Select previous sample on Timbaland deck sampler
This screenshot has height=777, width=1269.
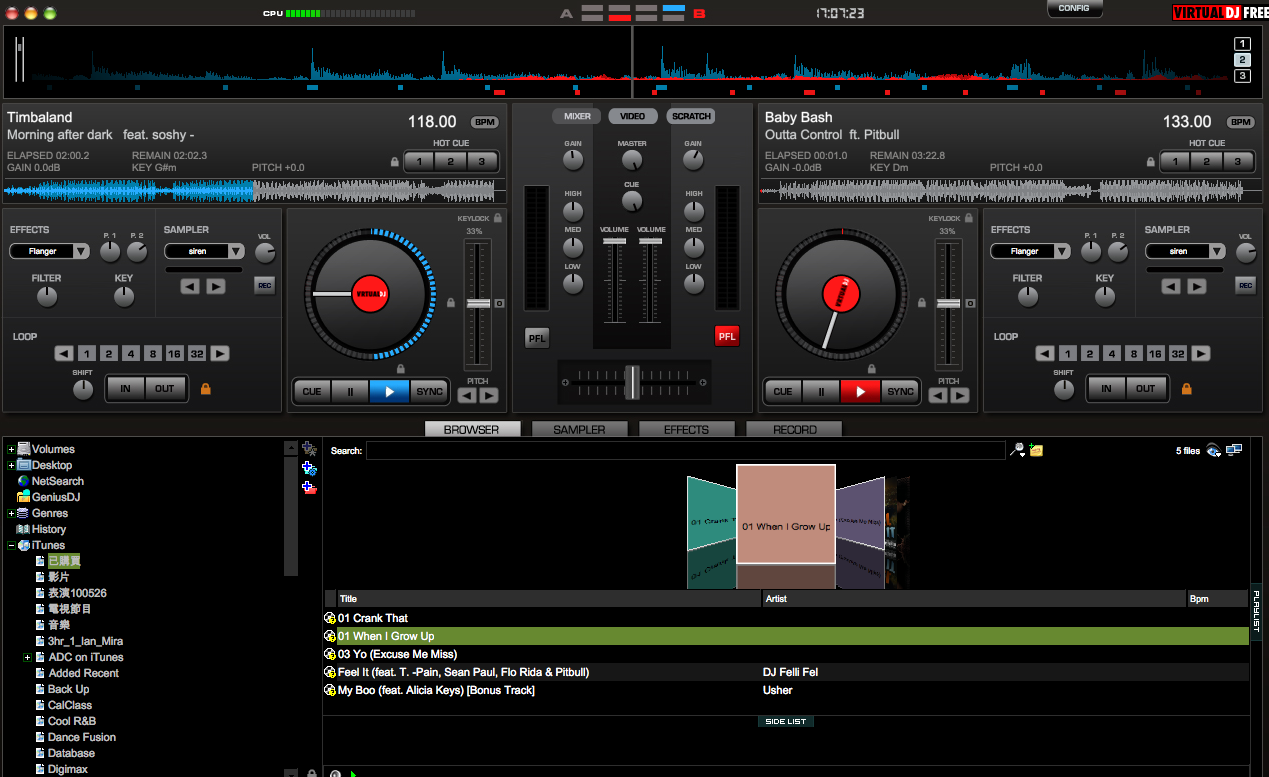click(x=190, y=286)
